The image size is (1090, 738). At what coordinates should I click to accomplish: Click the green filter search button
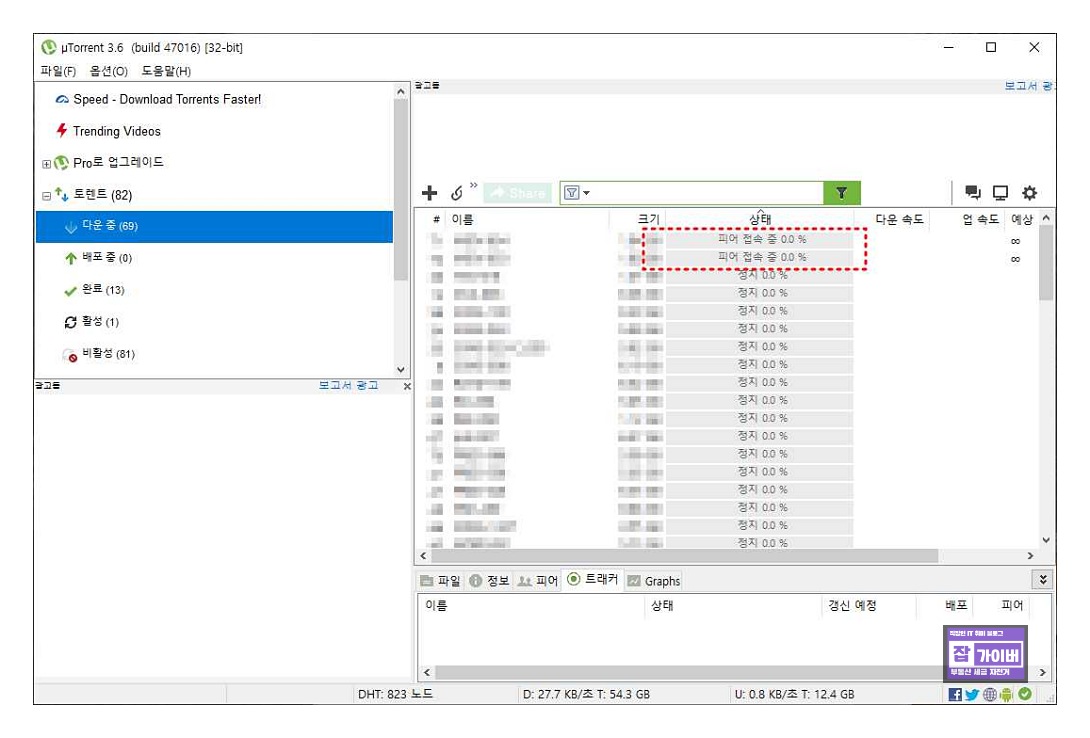tap(841, 193)
